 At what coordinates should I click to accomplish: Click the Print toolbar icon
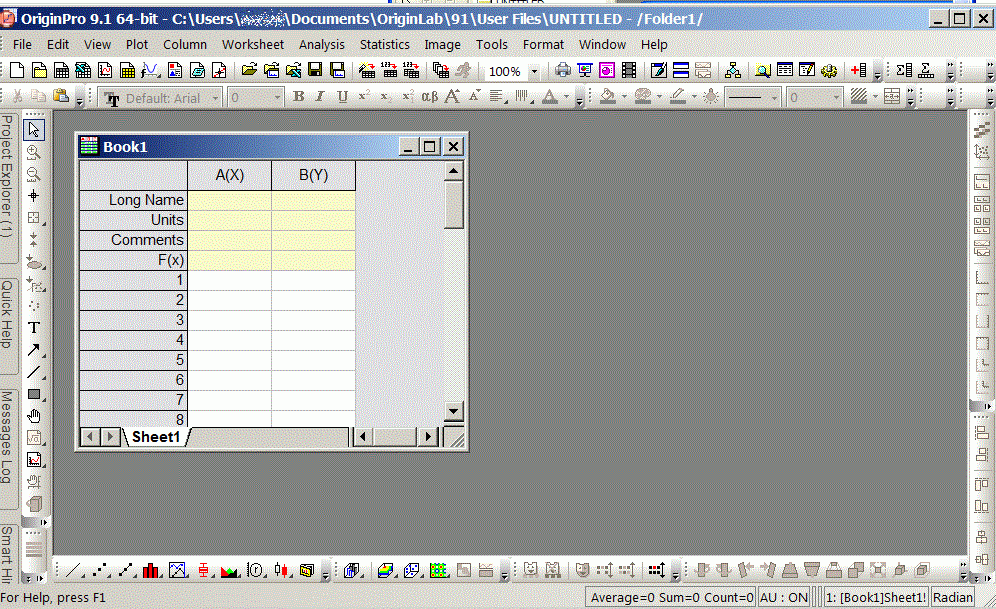[x=563, y=71]
